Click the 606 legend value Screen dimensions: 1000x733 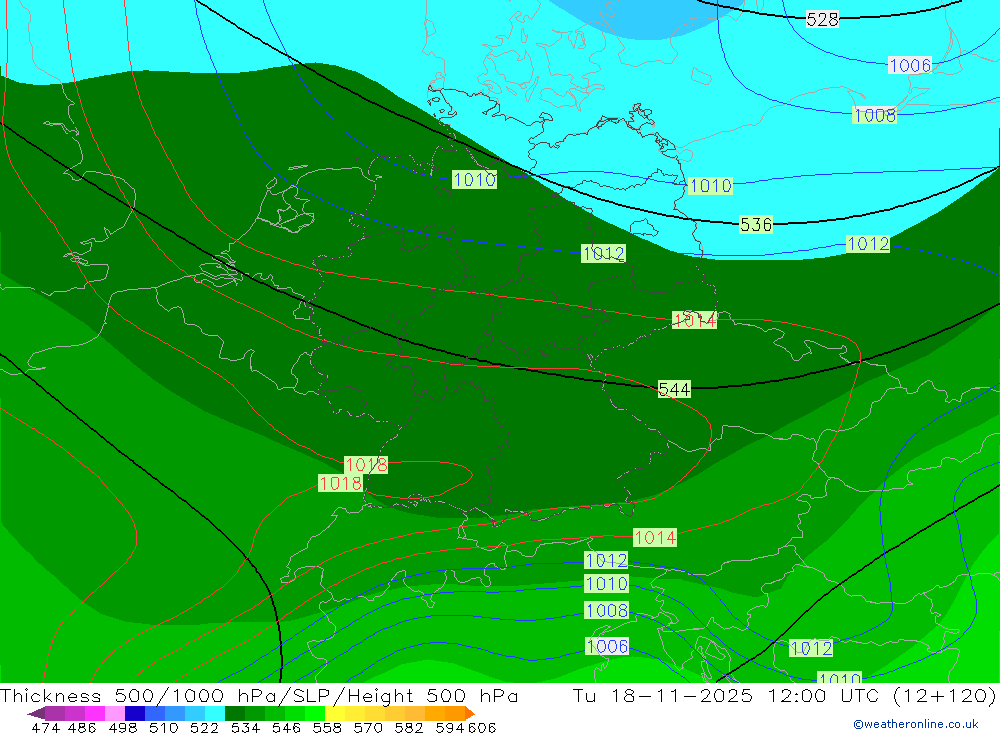482,727
